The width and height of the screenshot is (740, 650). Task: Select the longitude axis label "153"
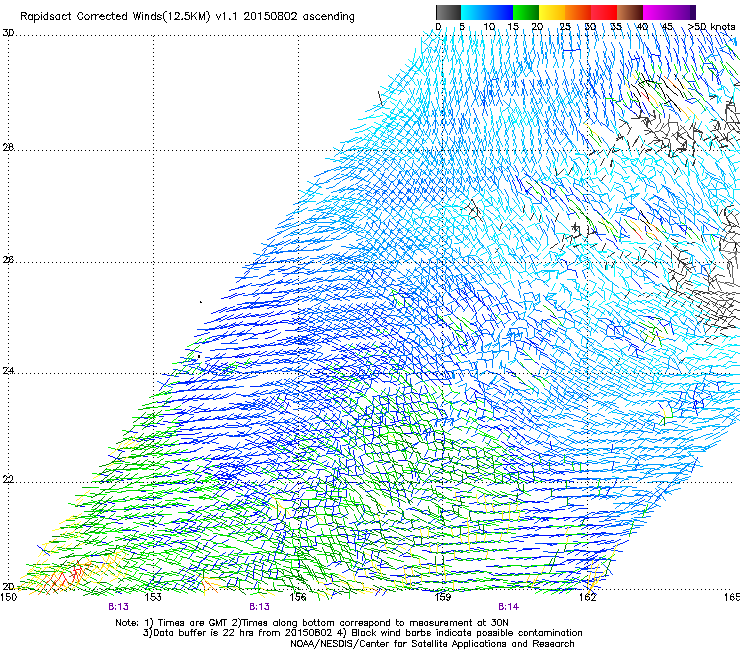tap(153, 598)
